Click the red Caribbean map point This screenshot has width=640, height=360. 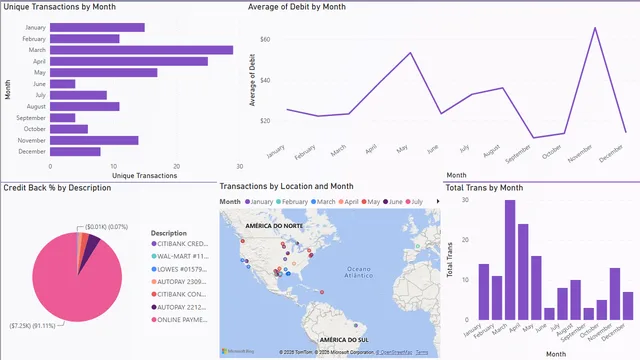[x=322, y=292]
